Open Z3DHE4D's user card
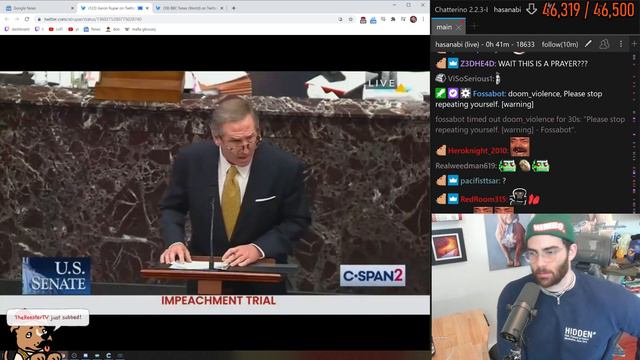 pyautogui.click(x=478, y=64)
